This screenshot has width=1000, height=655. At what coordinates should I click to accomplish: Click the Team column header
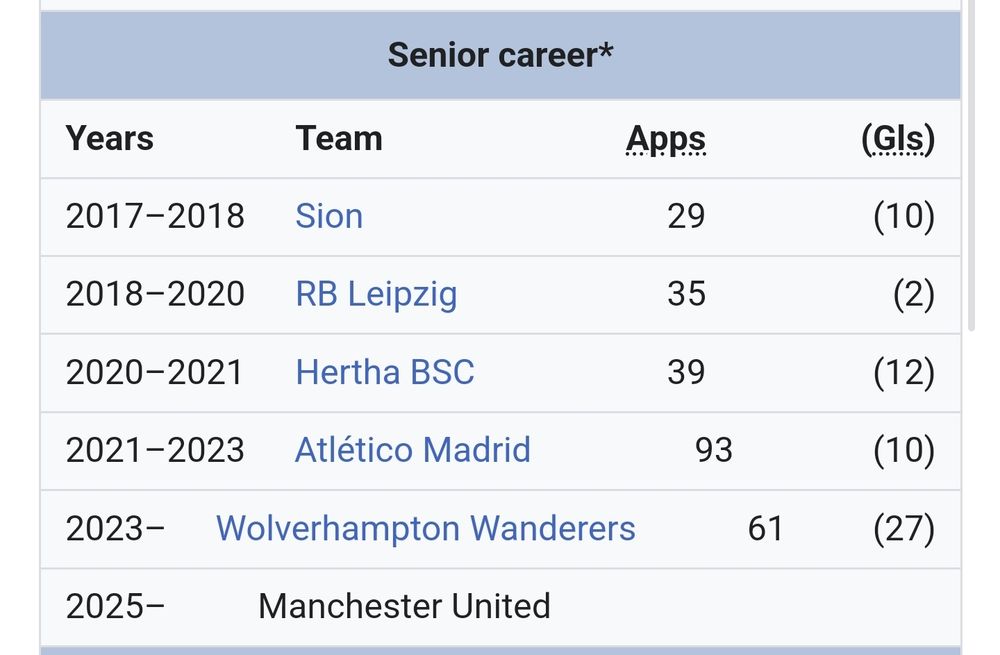pos(339,138)
